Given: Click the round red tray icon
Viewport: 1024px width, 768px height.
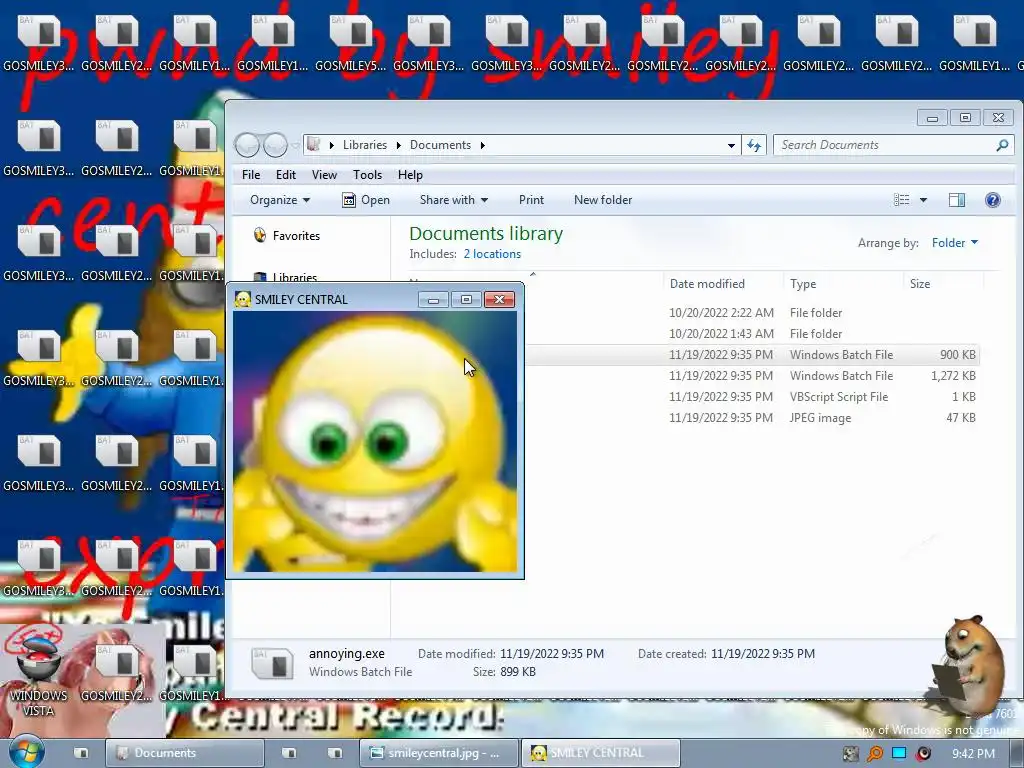Looking at the screenshot, I should (923, 754).
